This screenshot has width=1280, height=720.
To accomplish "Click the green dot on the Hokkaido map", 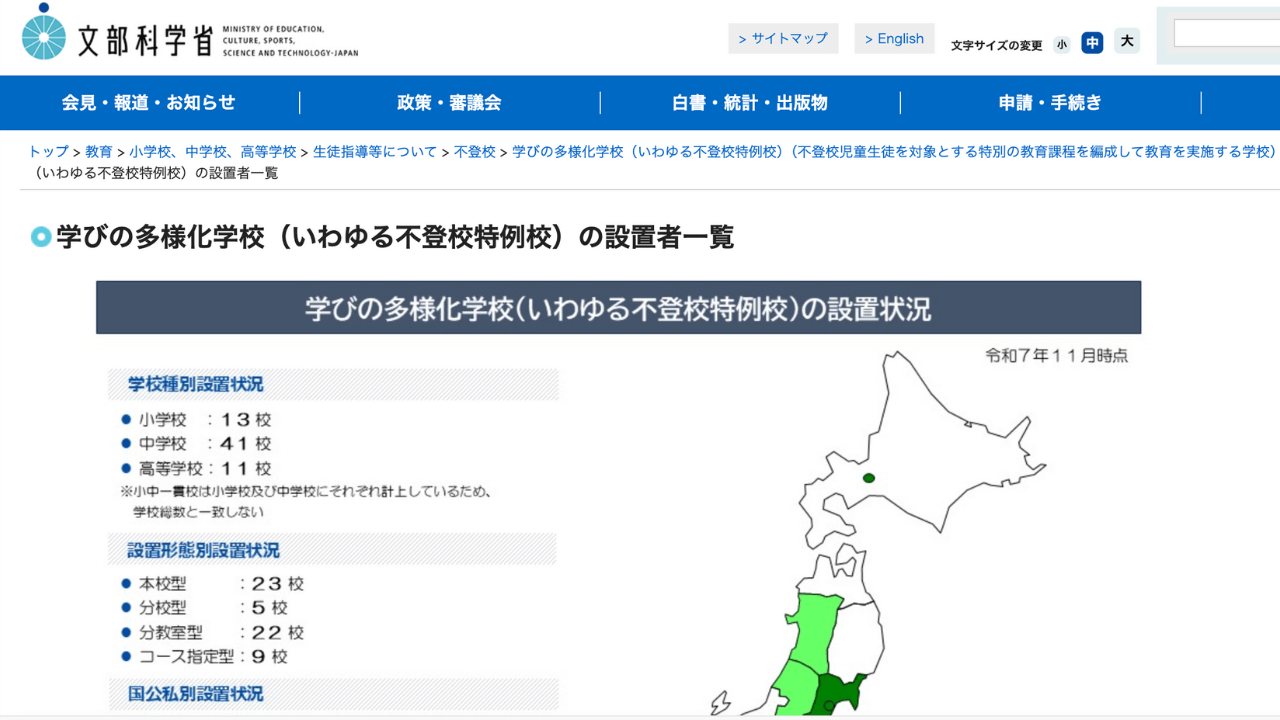I will click(x=869, y=478).
